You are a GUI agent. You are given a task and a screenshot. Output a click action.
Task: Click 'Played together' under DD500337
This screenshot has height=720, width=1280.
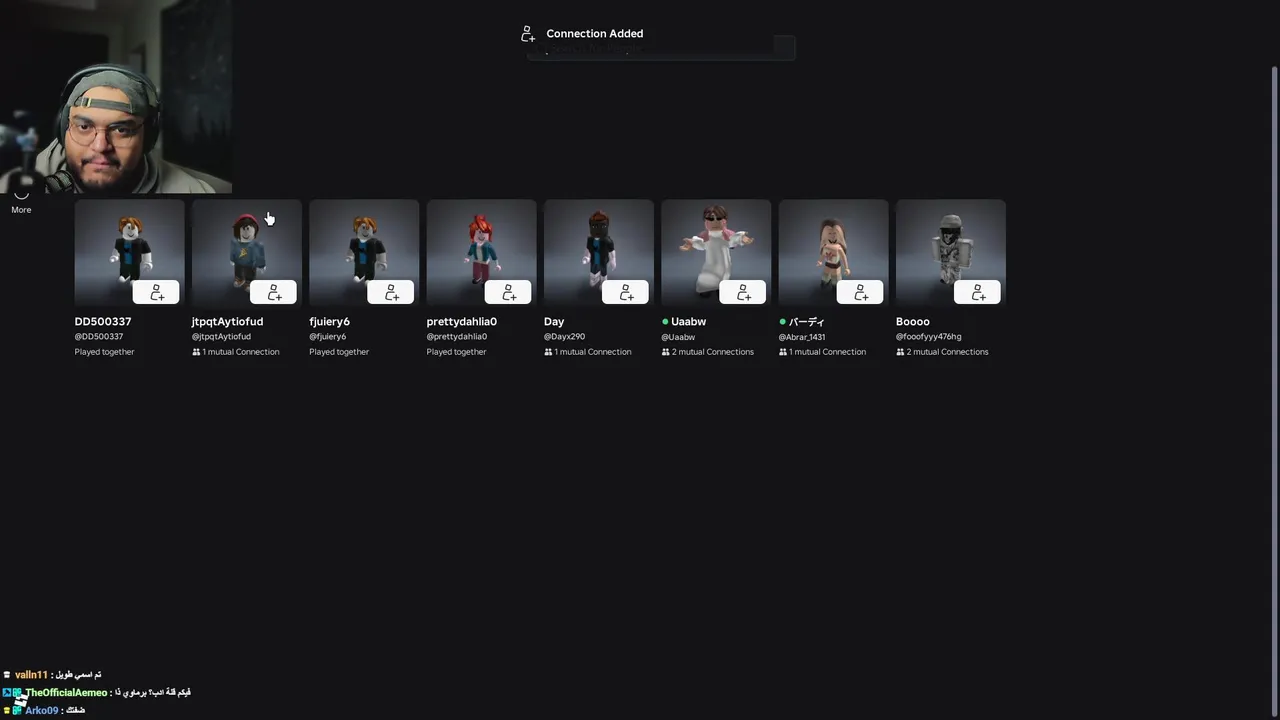tap(104, 352)
